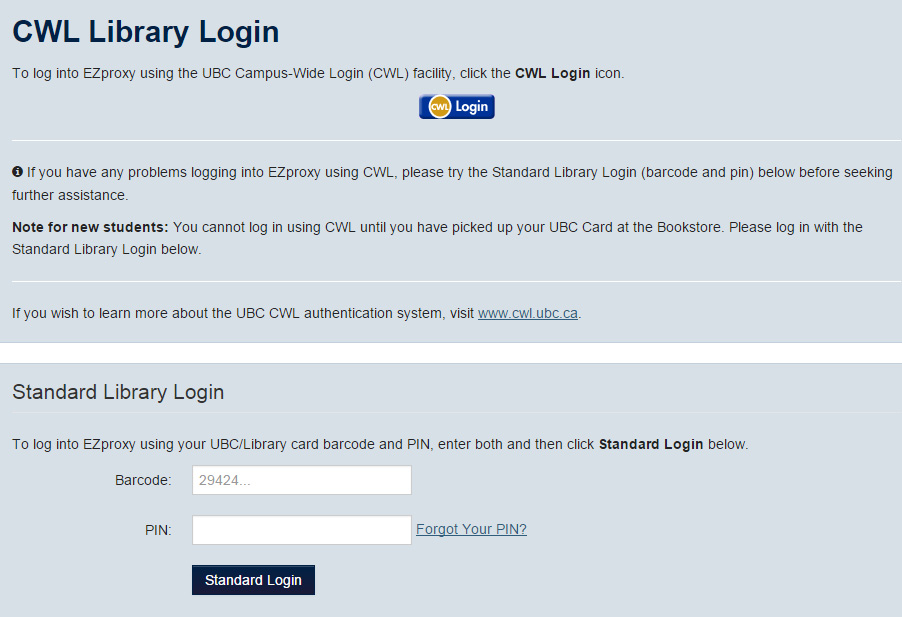This screenshot has height=617, width=902.
Task: Click the sentence about learning more about CWL authentication
Action: 240,313
